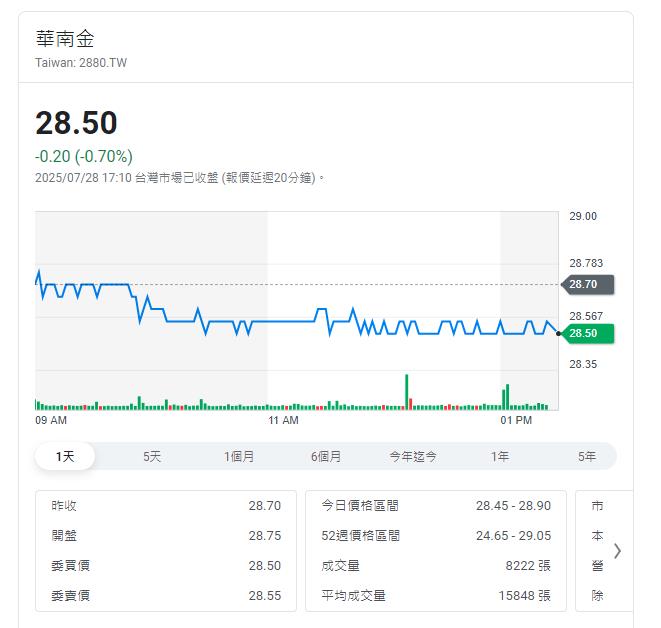Click the 28.567 y-axis label
Viewport: 661px width, 628px height.
[586, 316]
